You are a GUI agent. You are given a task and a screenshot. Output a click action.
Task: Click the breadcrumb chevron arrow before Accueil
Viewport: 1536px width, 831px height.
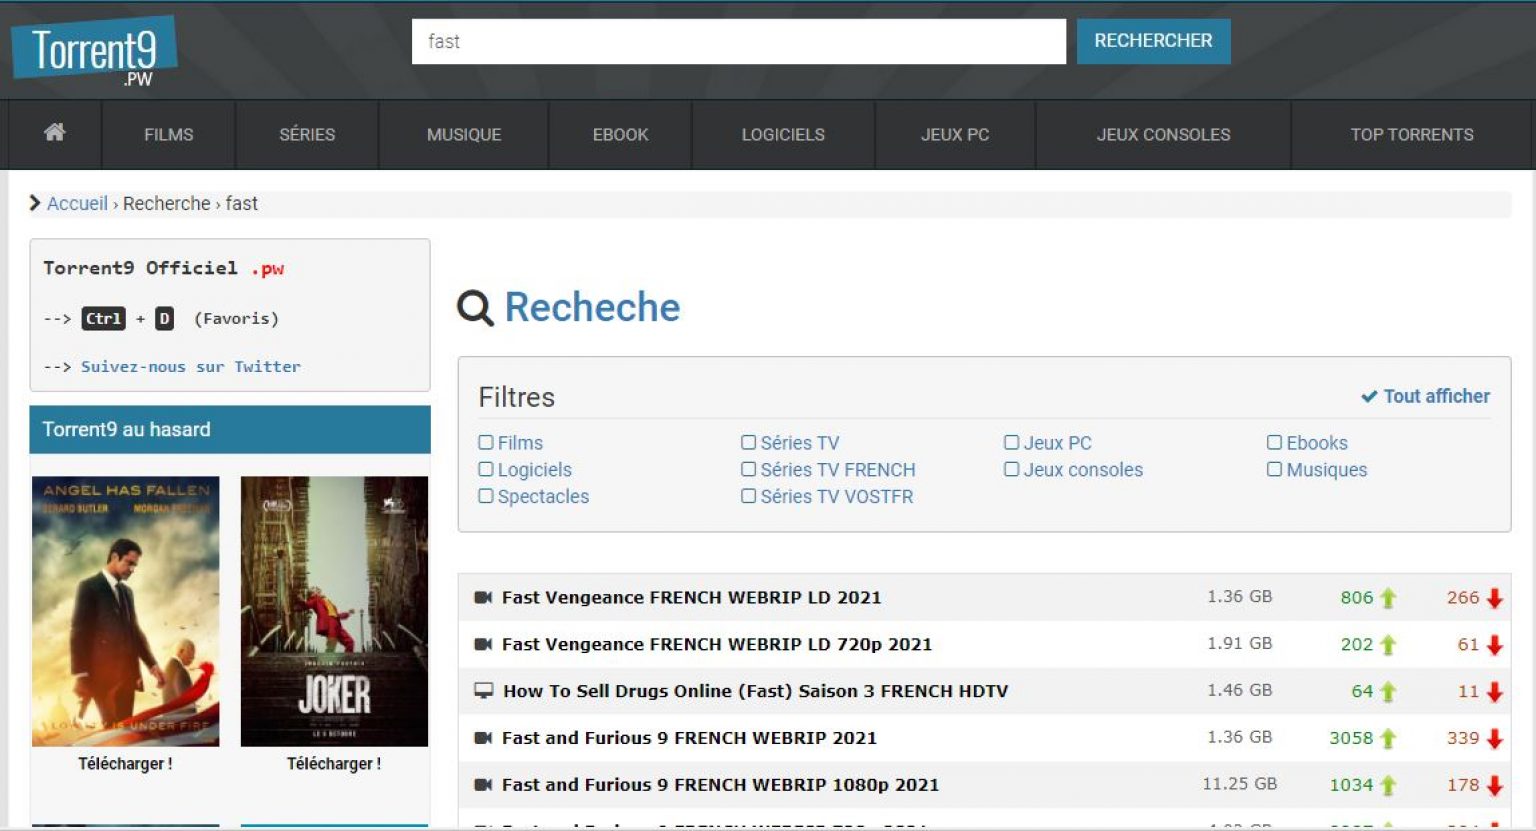point(35,203)
